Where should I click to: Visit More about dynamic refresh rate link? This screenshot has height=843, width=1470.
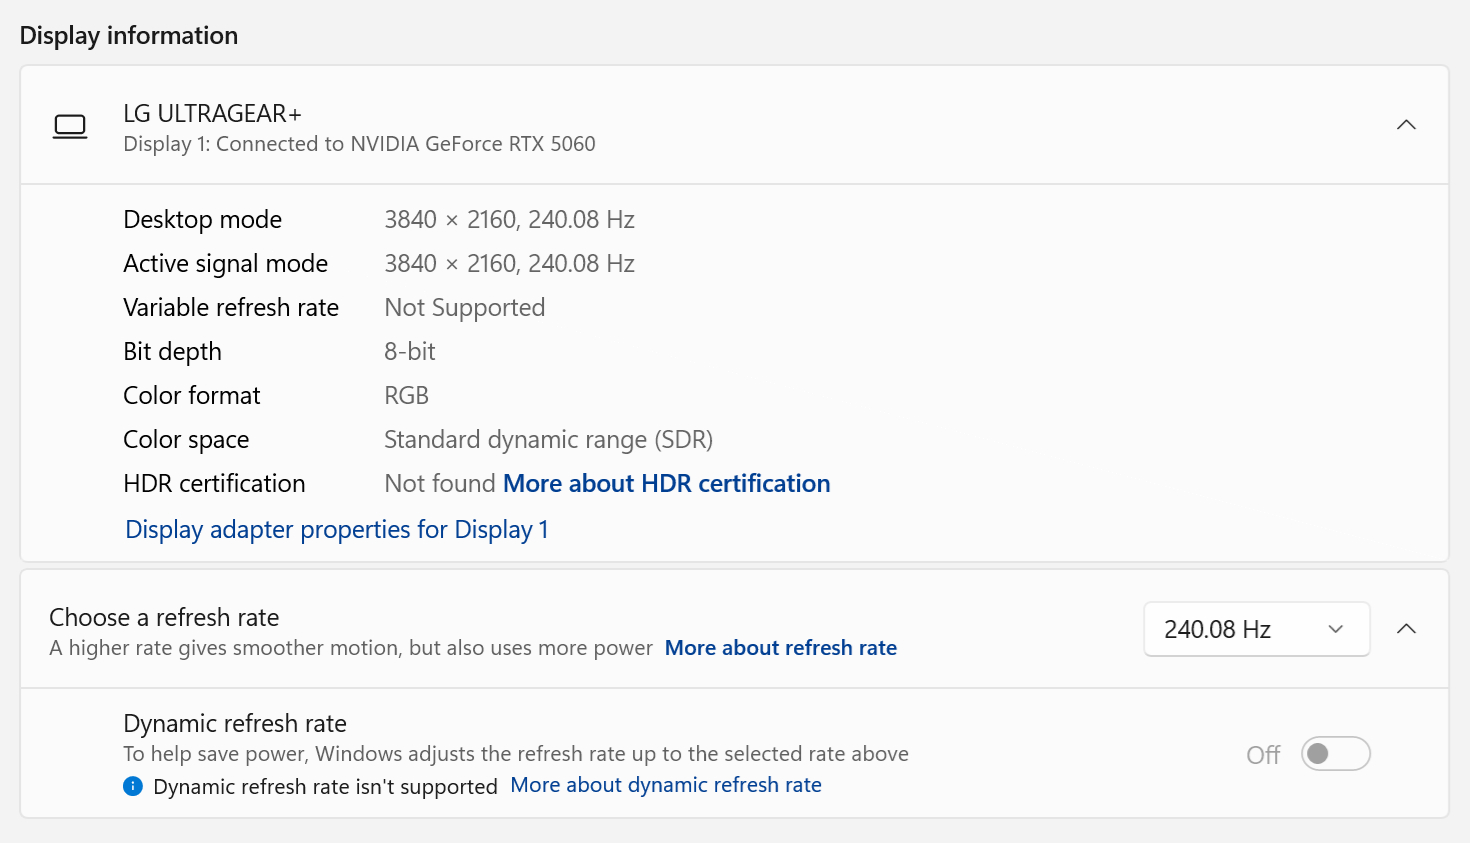[665, 785]
